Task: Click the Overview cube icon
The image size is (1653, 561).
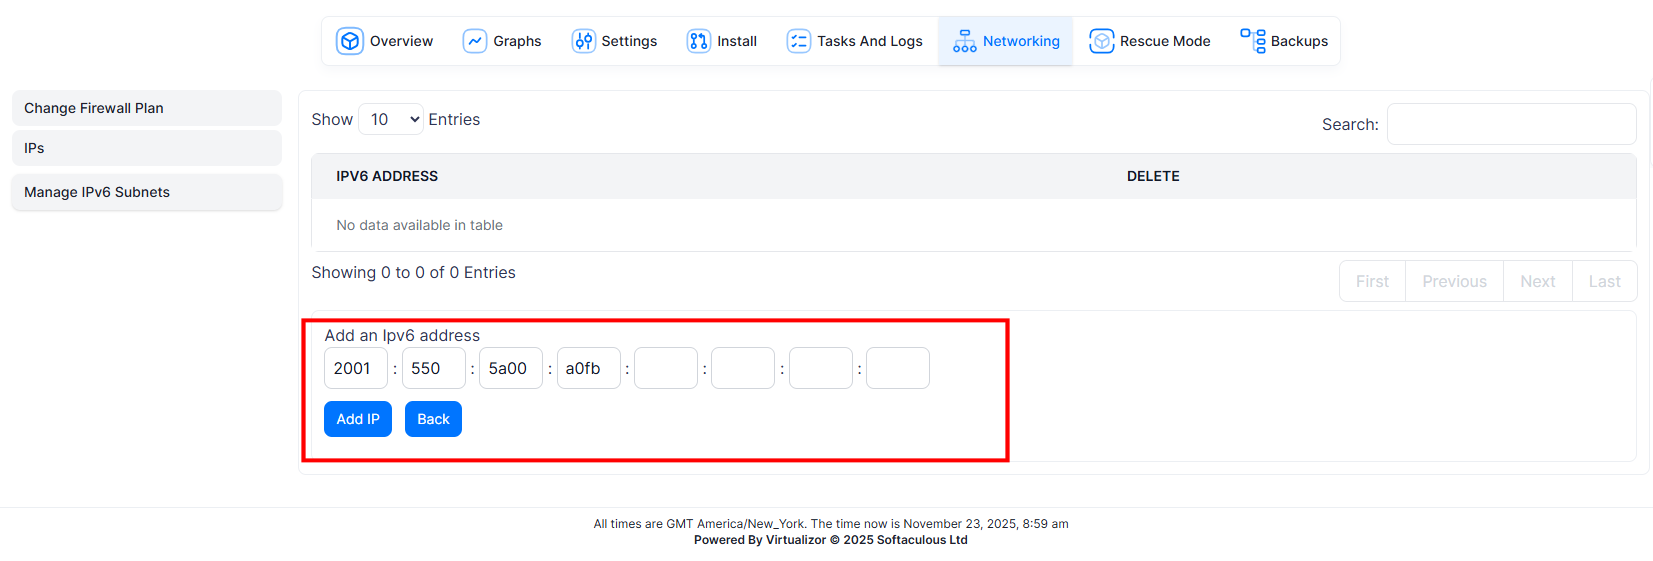Action: click(349, 41)
